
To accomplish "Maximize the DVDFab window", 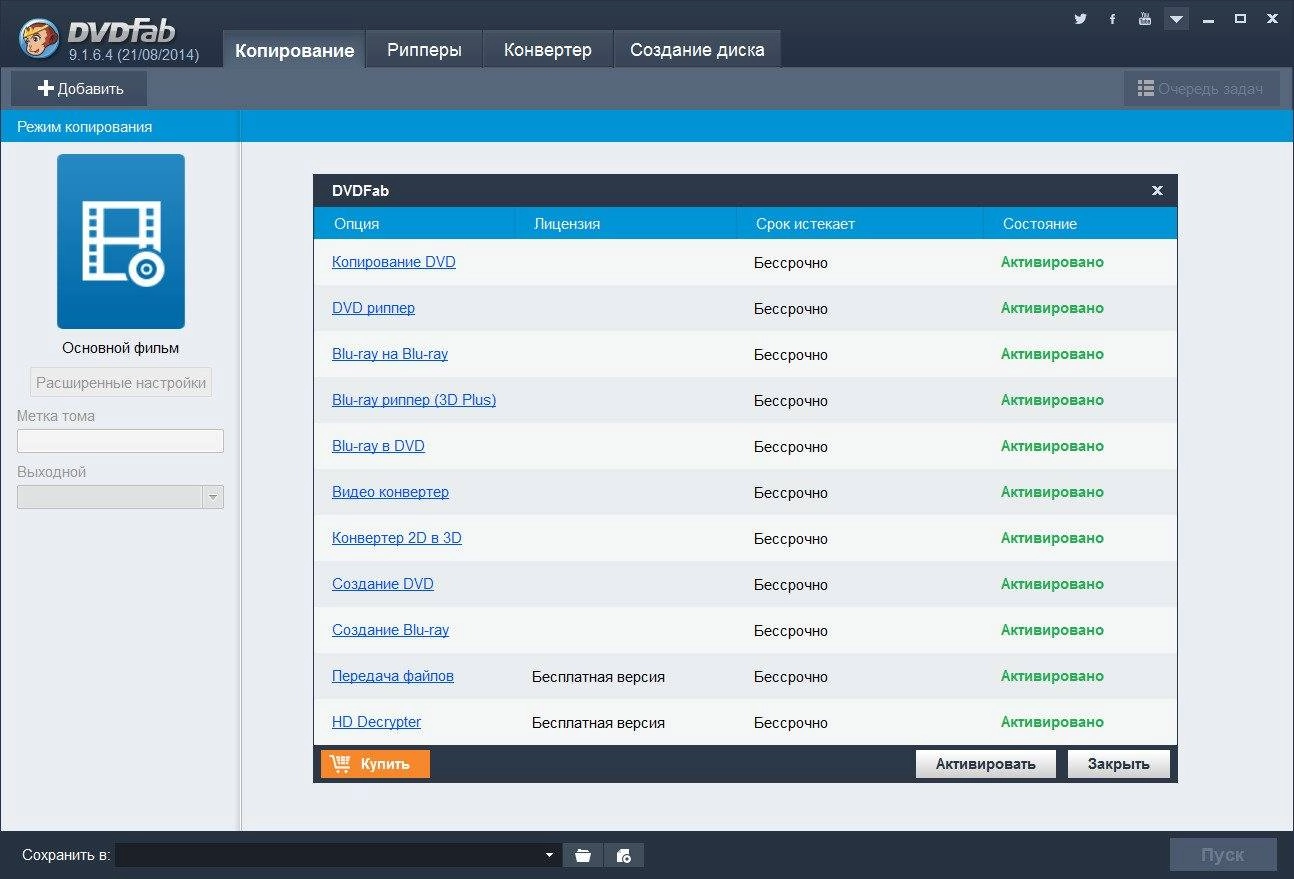I will [x=1240, y=19].
